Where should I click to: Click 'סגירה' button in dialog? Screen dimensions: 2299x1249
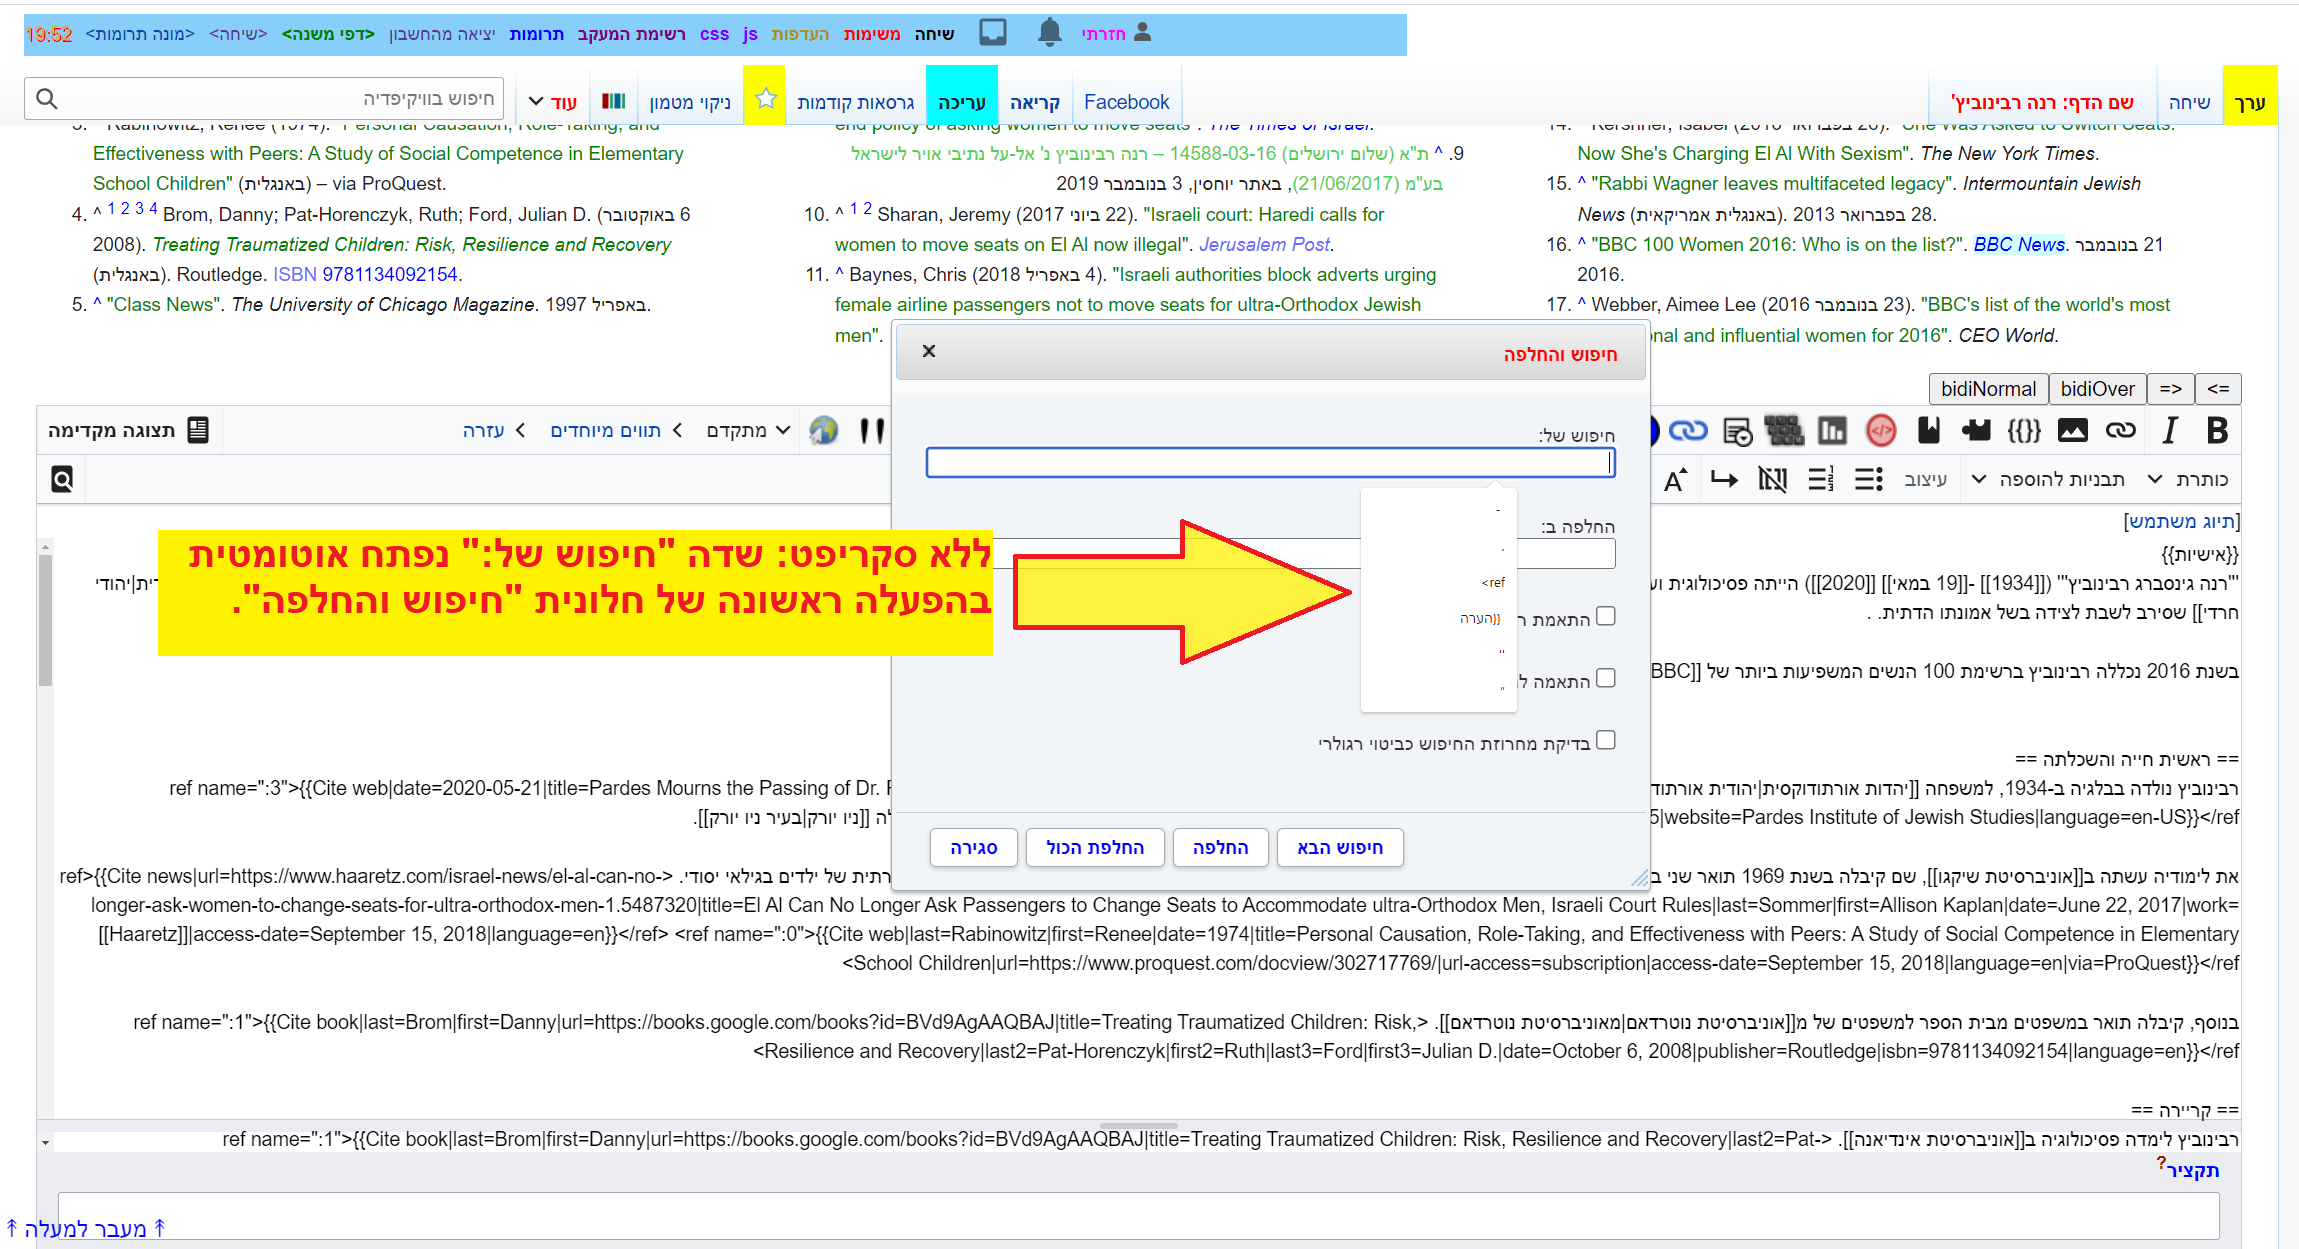point(974,847)
